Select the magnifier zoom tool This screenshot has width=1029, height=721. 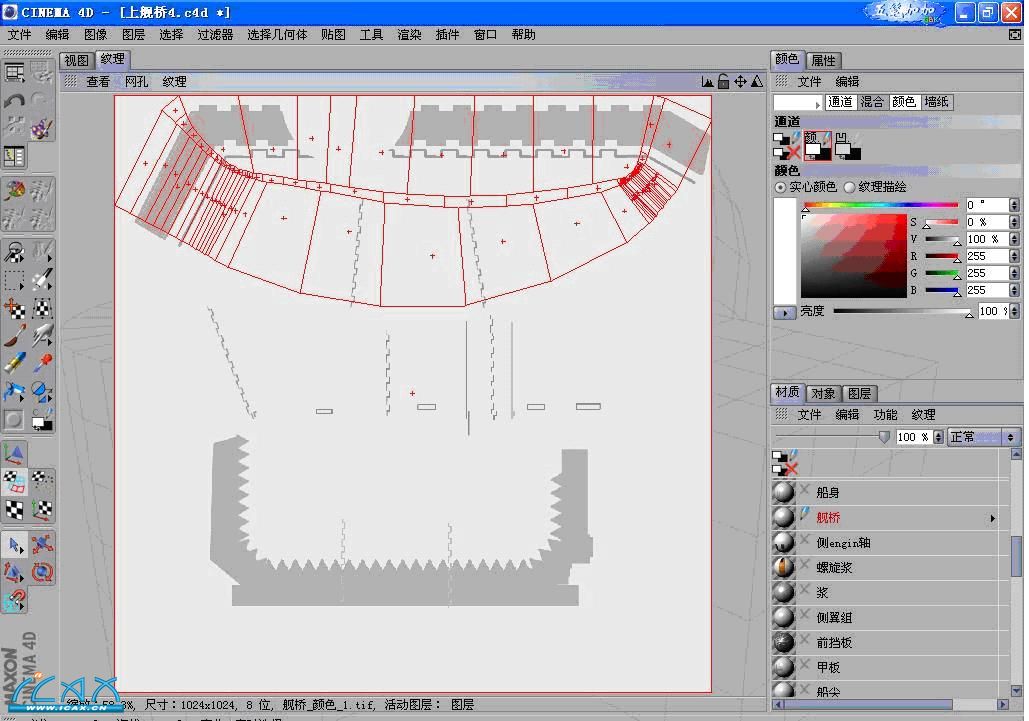click(x=15, y=252)
